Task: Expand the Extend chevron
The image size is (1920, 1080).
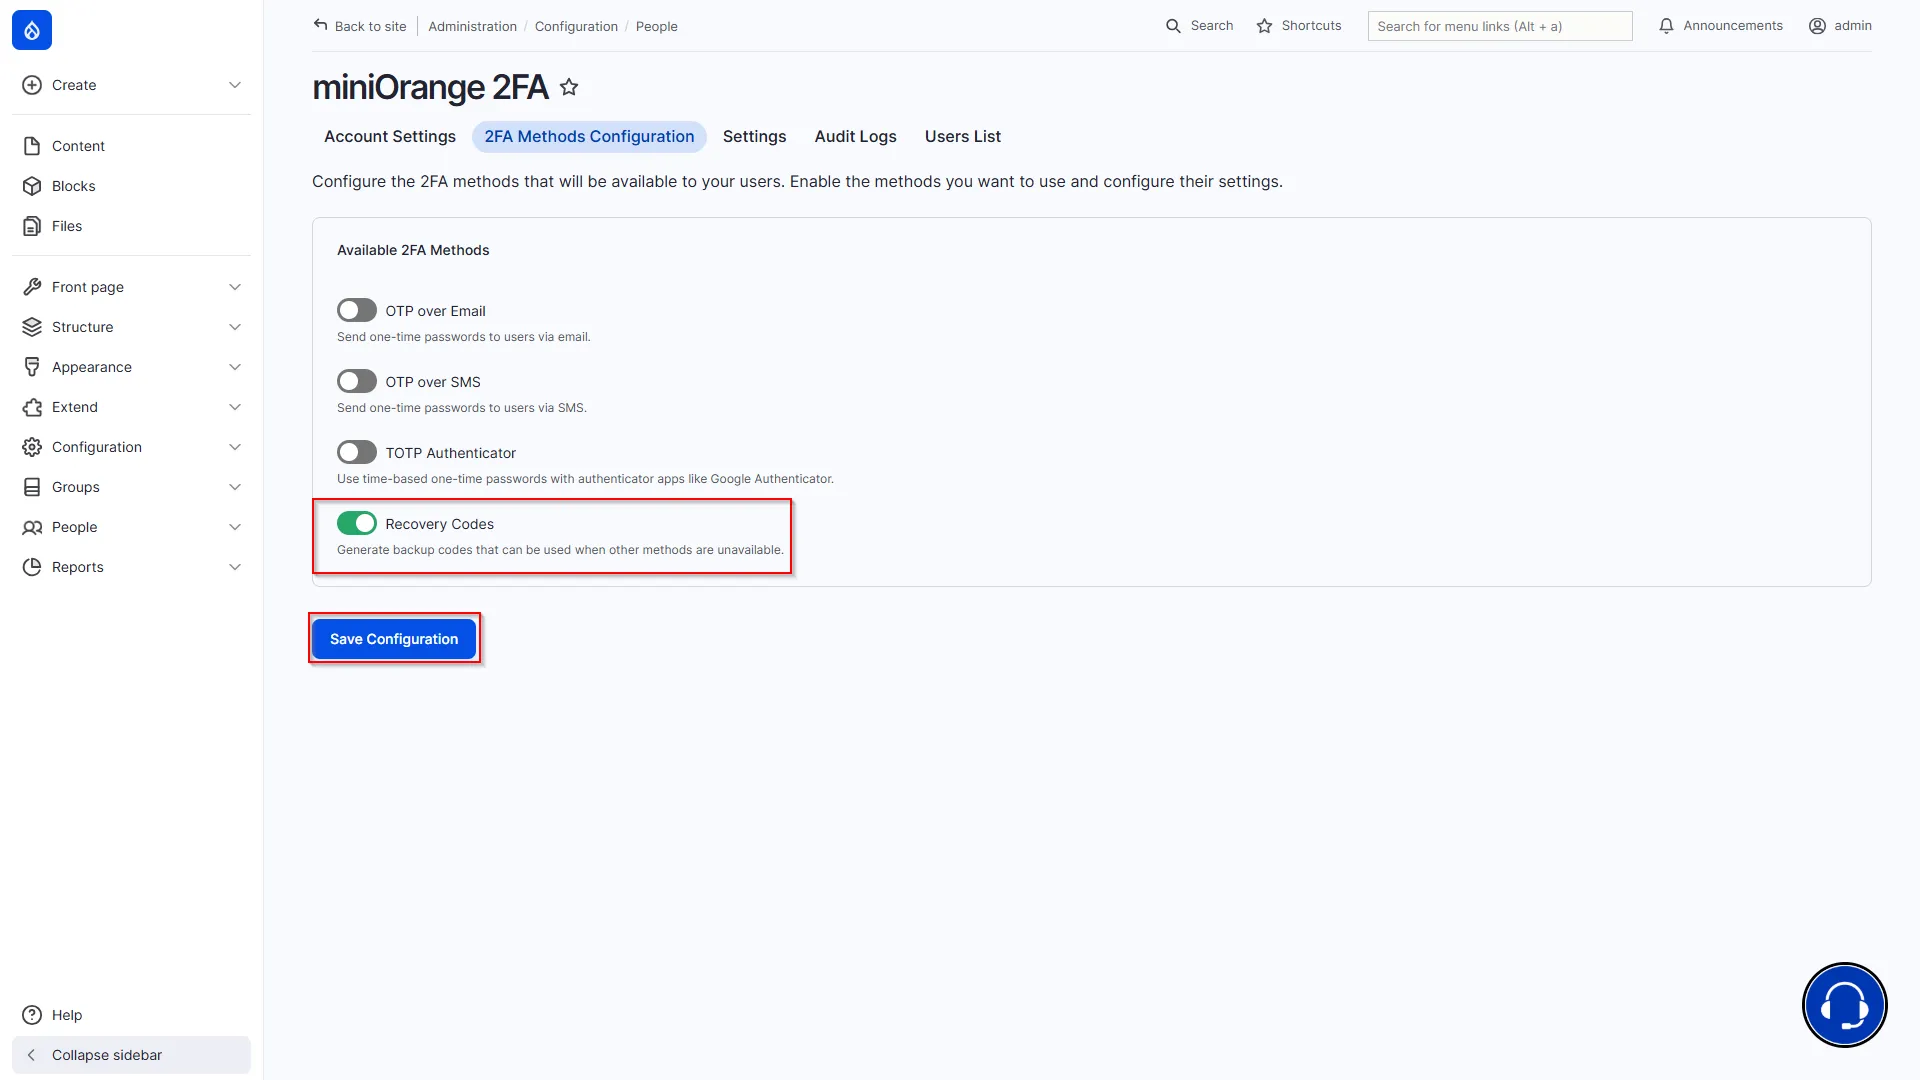Action: point(235,407)
